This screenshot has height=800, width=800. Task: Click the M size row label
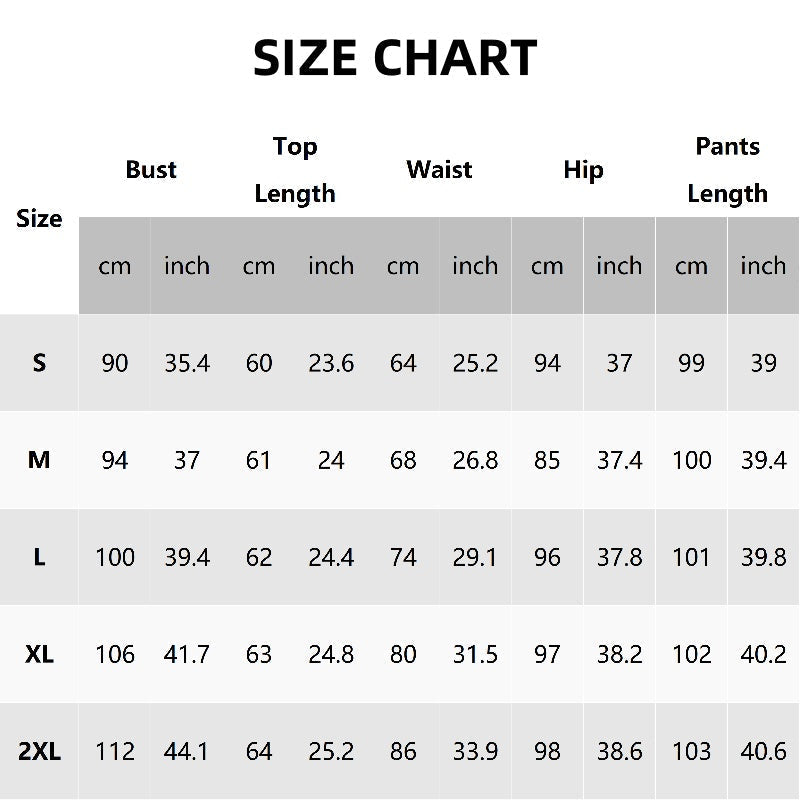coord(39,460)
